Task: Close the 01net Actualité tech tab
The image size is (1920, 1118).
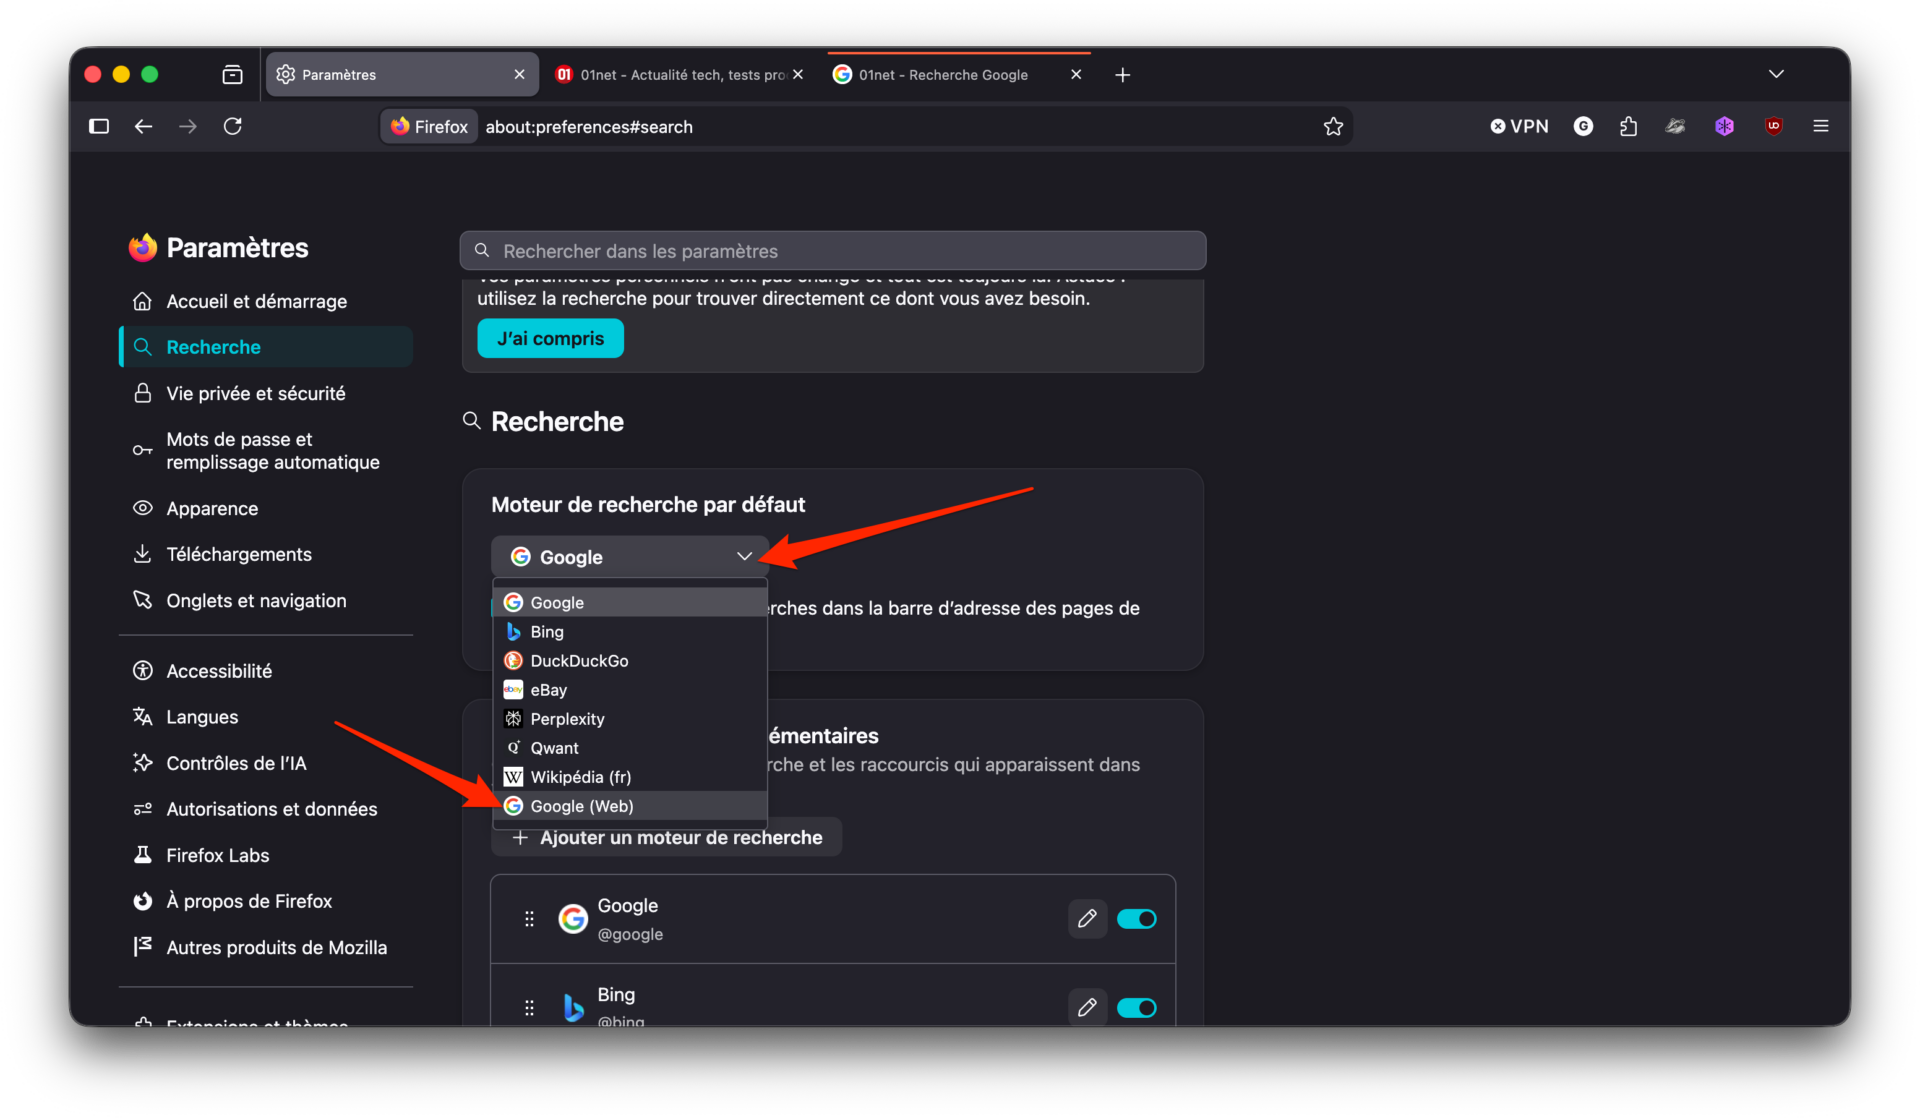Action: pos(798,75)
